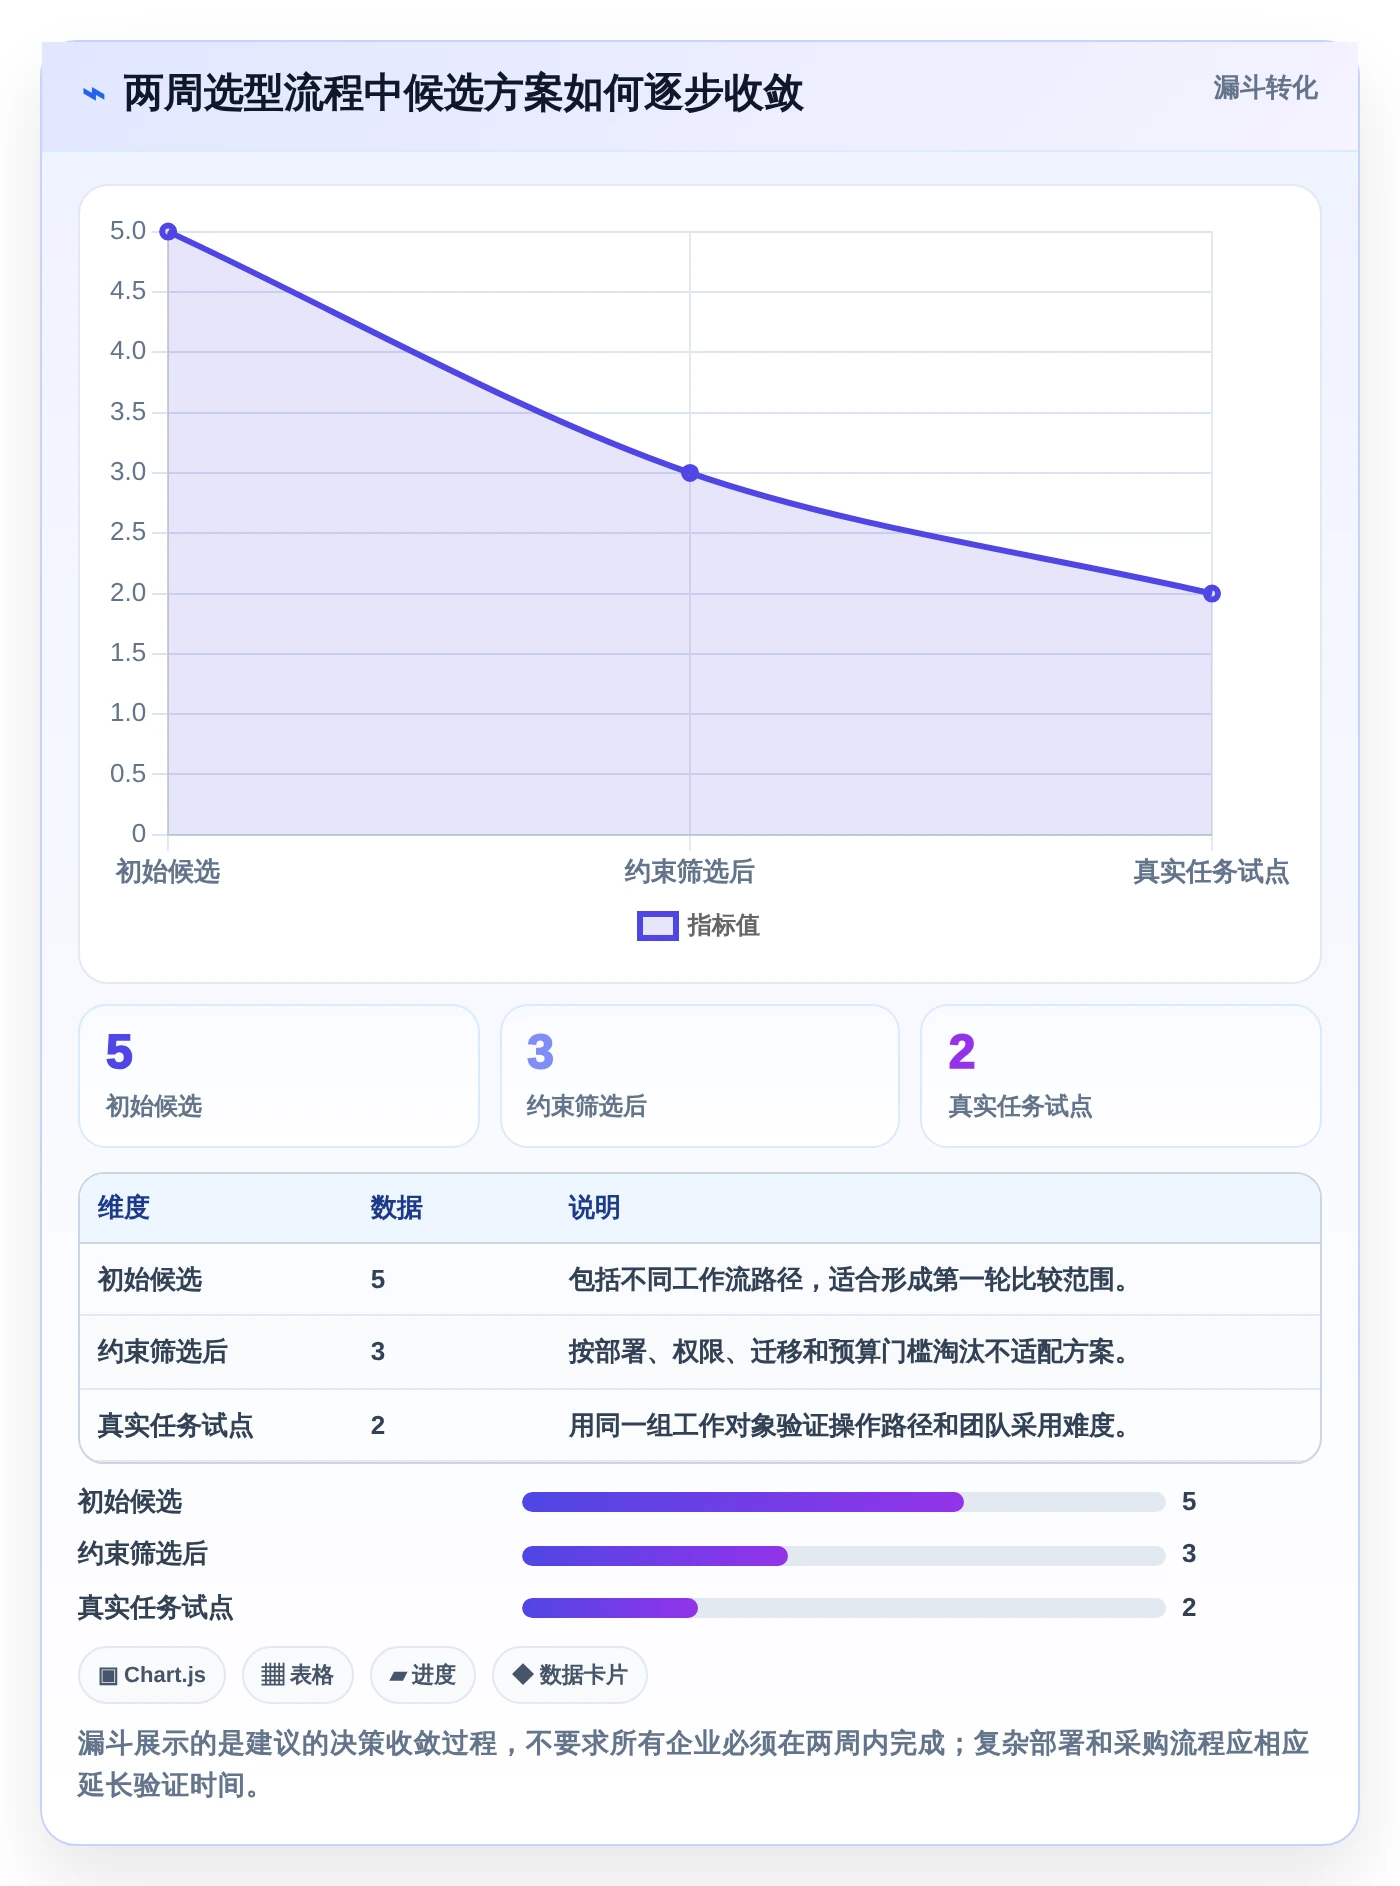
Task: Click the 表格 tag chip
Action: pos(298,1675)
